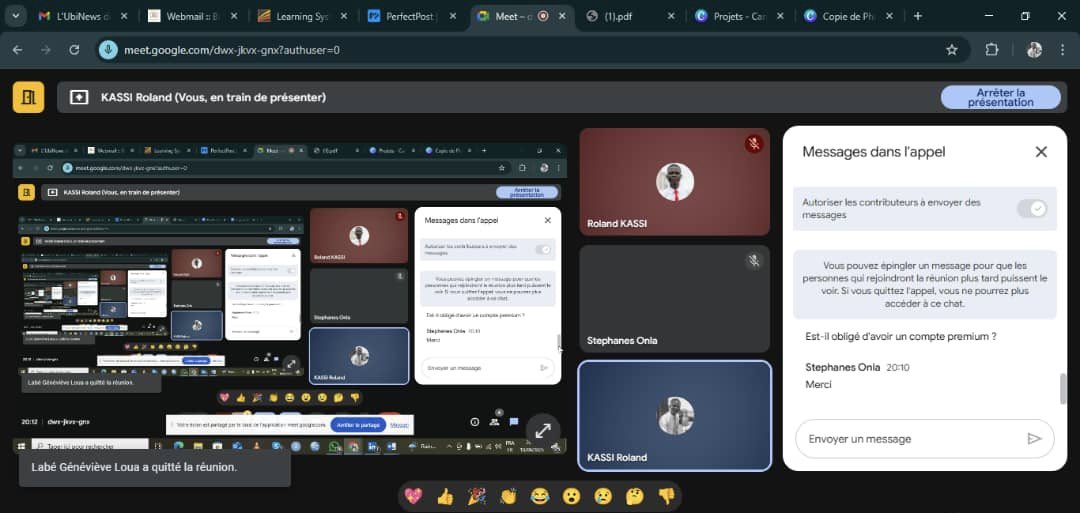Click the Stephanes Onla 20:10 message header

click(x=858, y=367)
